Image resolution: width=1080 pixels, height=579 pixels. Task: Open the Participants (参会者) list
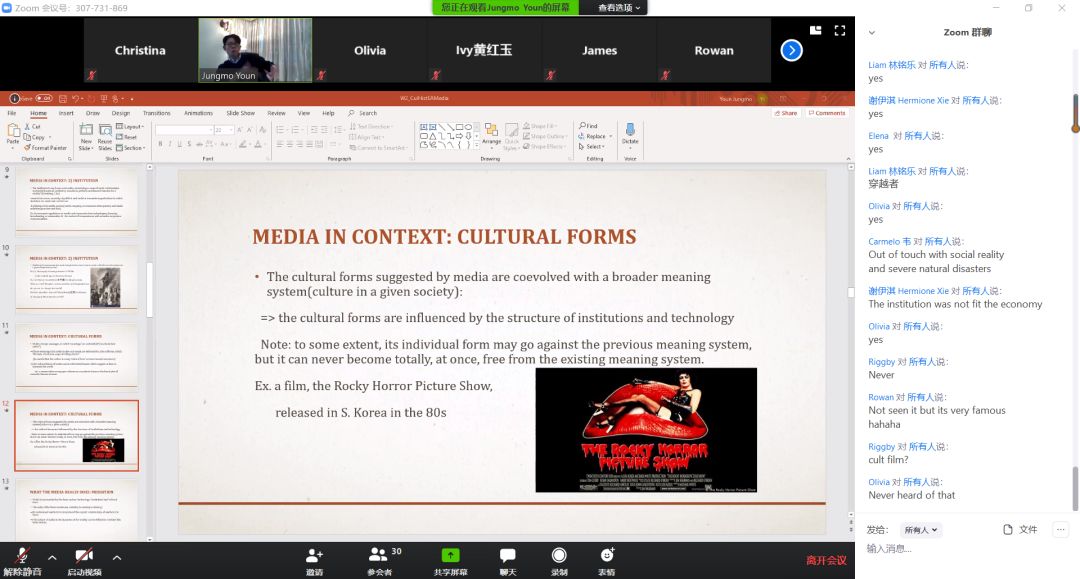point(379,556)
